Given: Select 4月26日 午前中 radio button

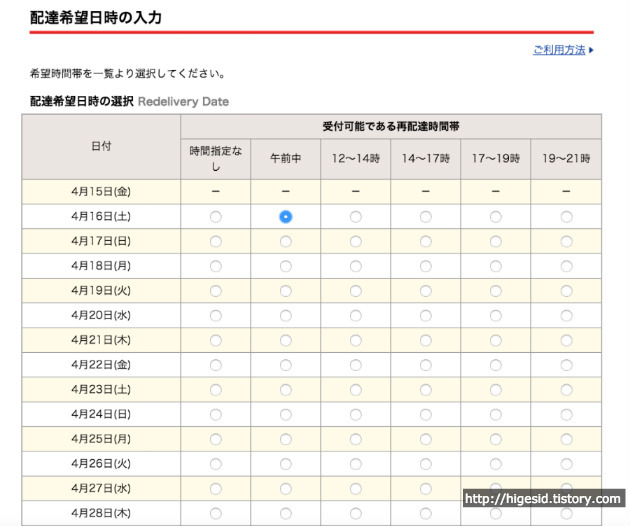Looking at the screenshot, I should [286, 464].
